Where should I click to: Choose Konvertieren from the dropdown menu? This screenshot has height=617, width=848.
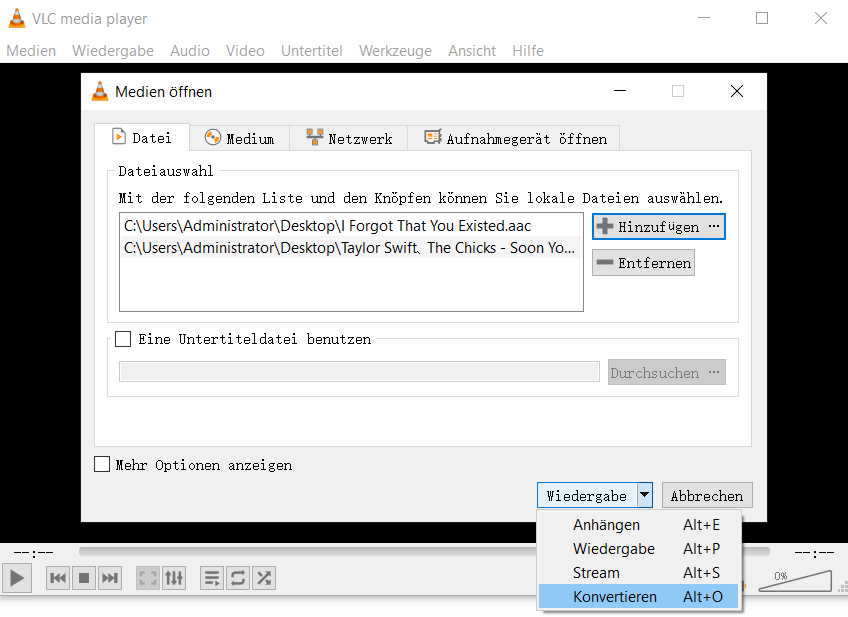pyautogui.click(x=639, y=596)
